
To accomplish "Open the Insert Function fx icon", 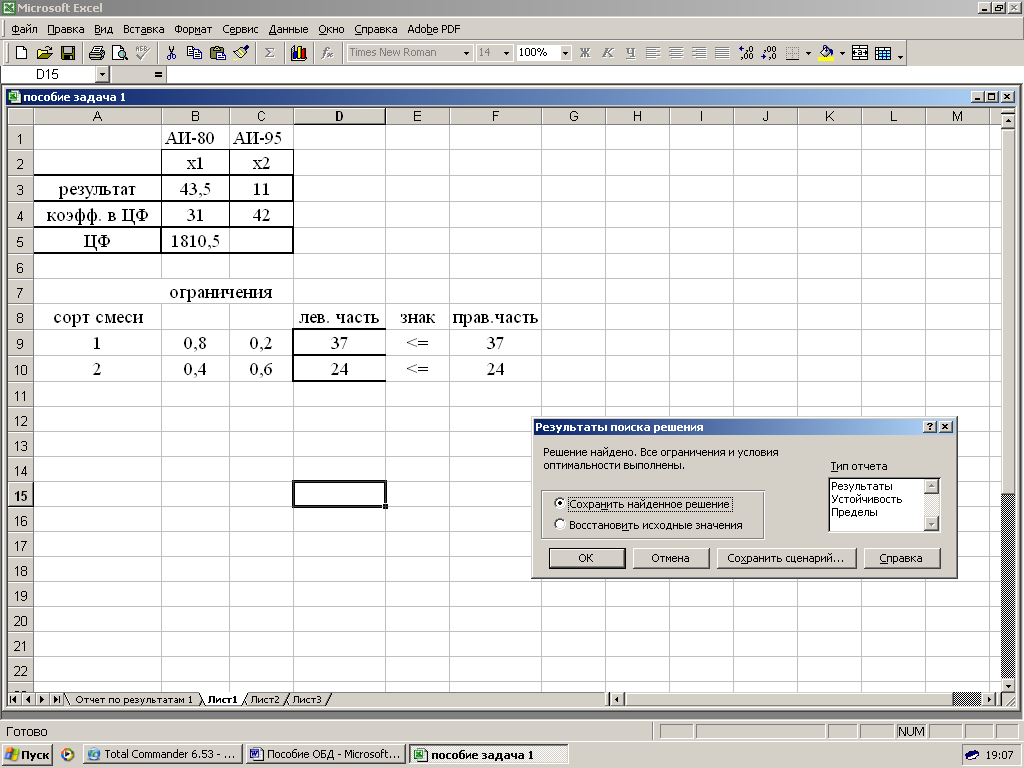I will (327, 53).
